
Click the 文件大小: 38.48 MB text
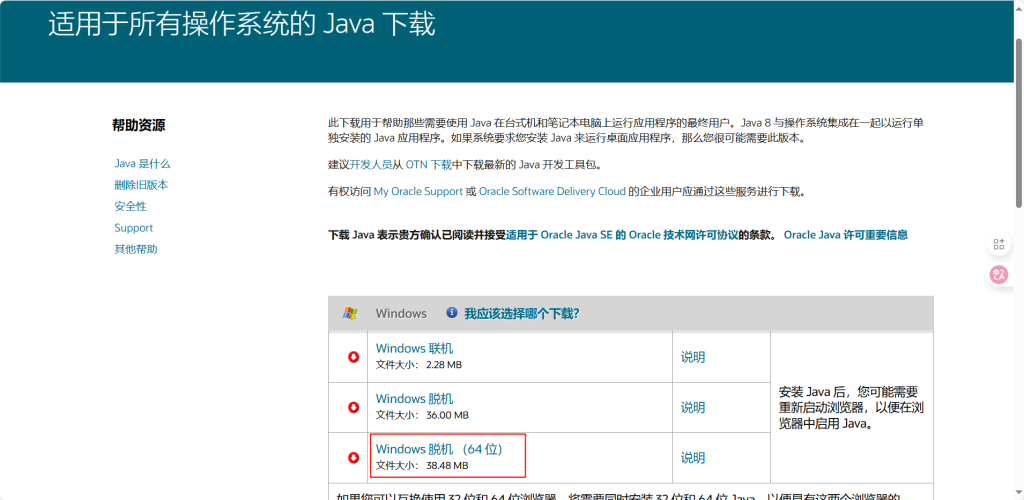[422, 465]
